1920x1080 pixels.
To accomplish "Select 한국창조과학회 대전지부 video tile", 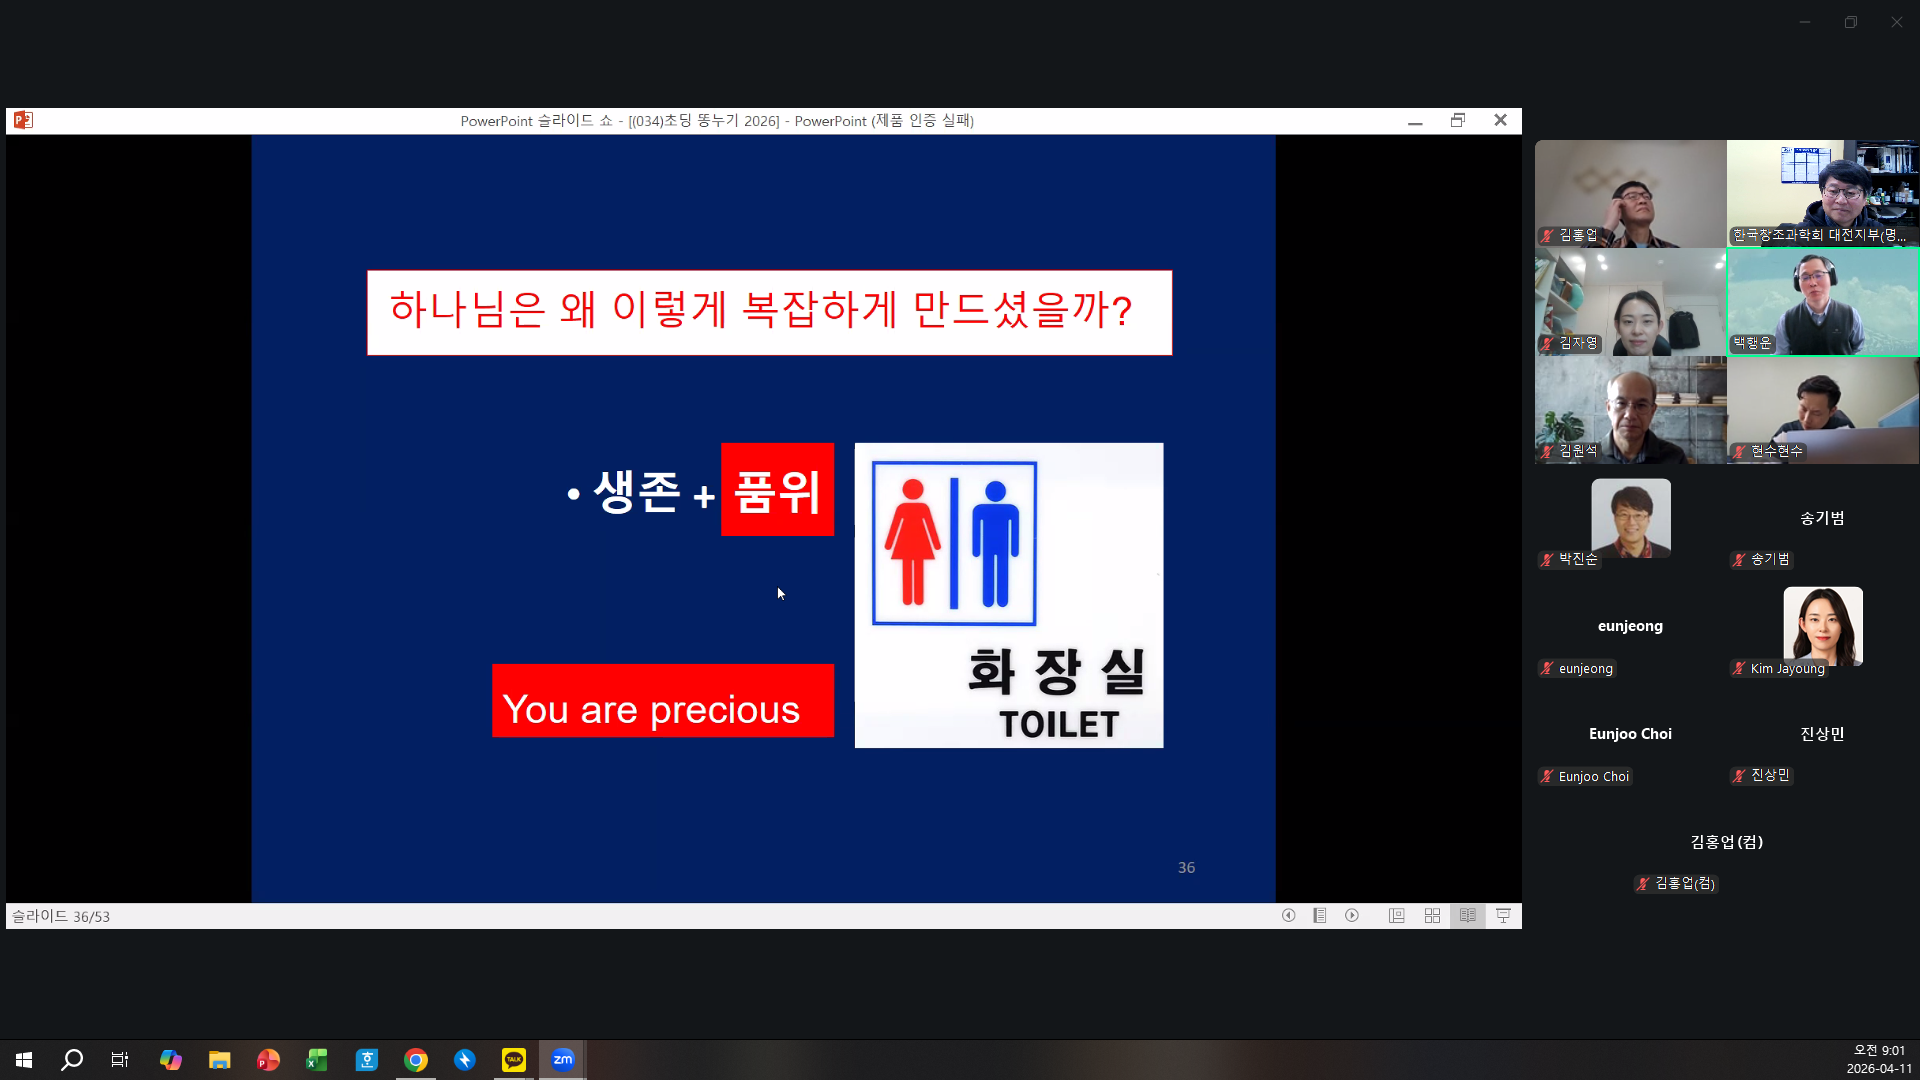I will tap(1822, 193).
